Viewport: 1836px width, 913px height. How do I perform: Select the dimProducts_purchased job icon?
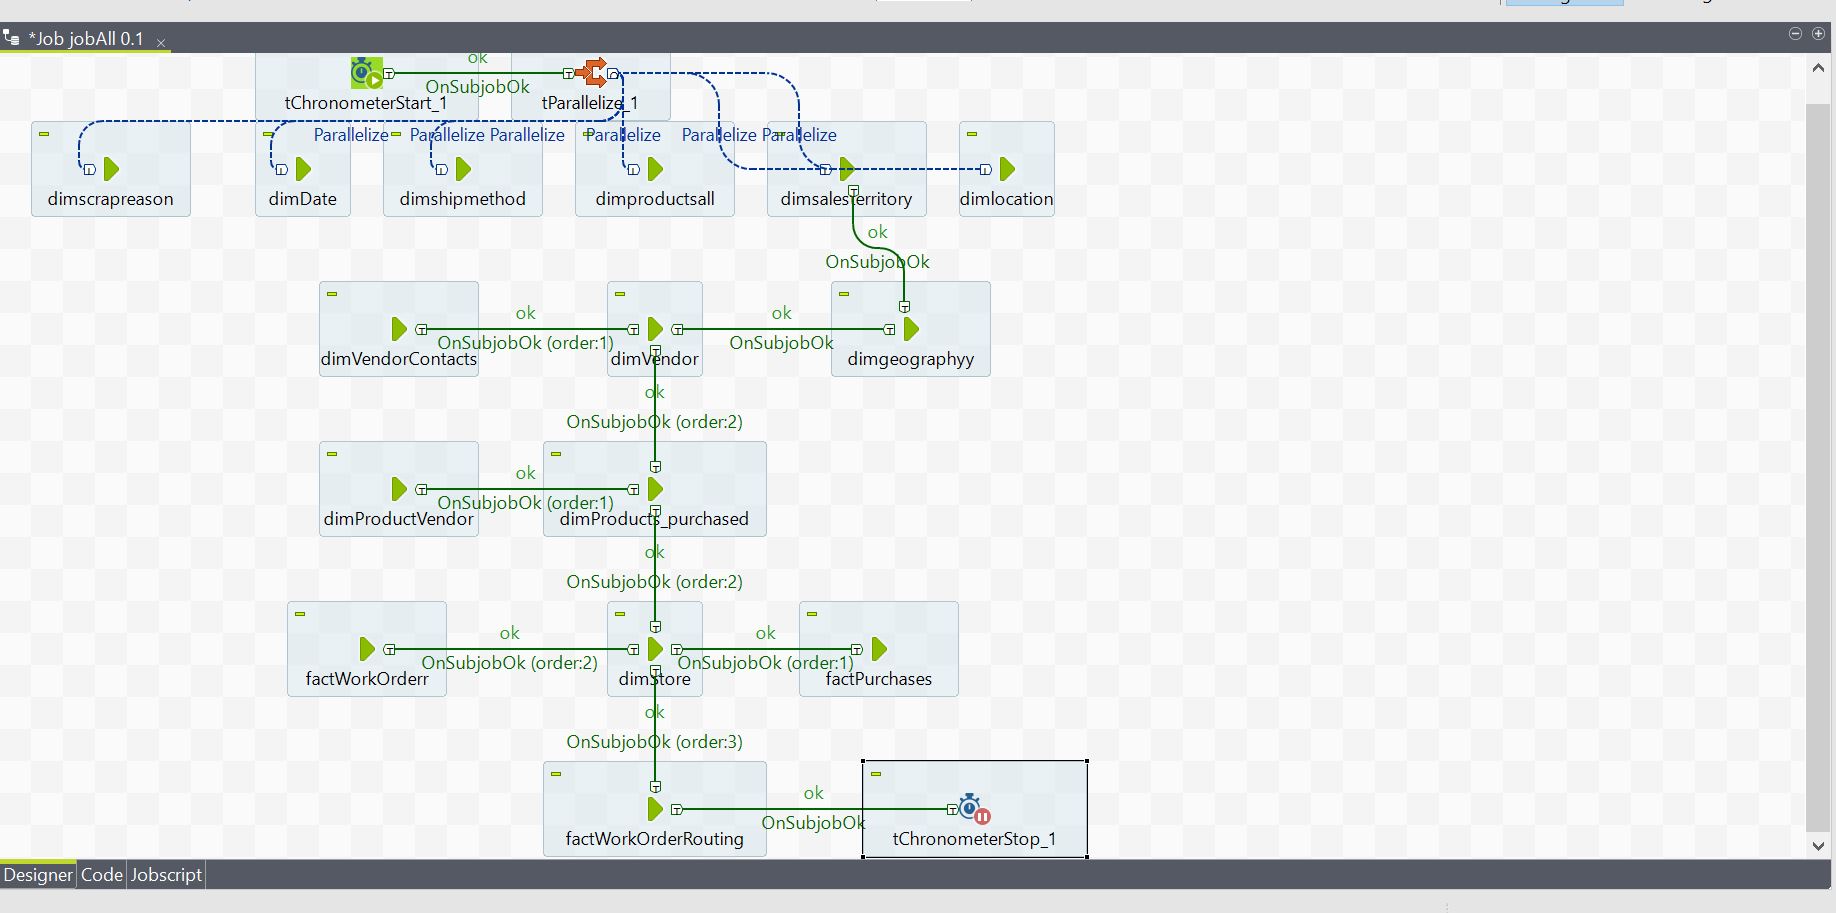tap(655, 489)
